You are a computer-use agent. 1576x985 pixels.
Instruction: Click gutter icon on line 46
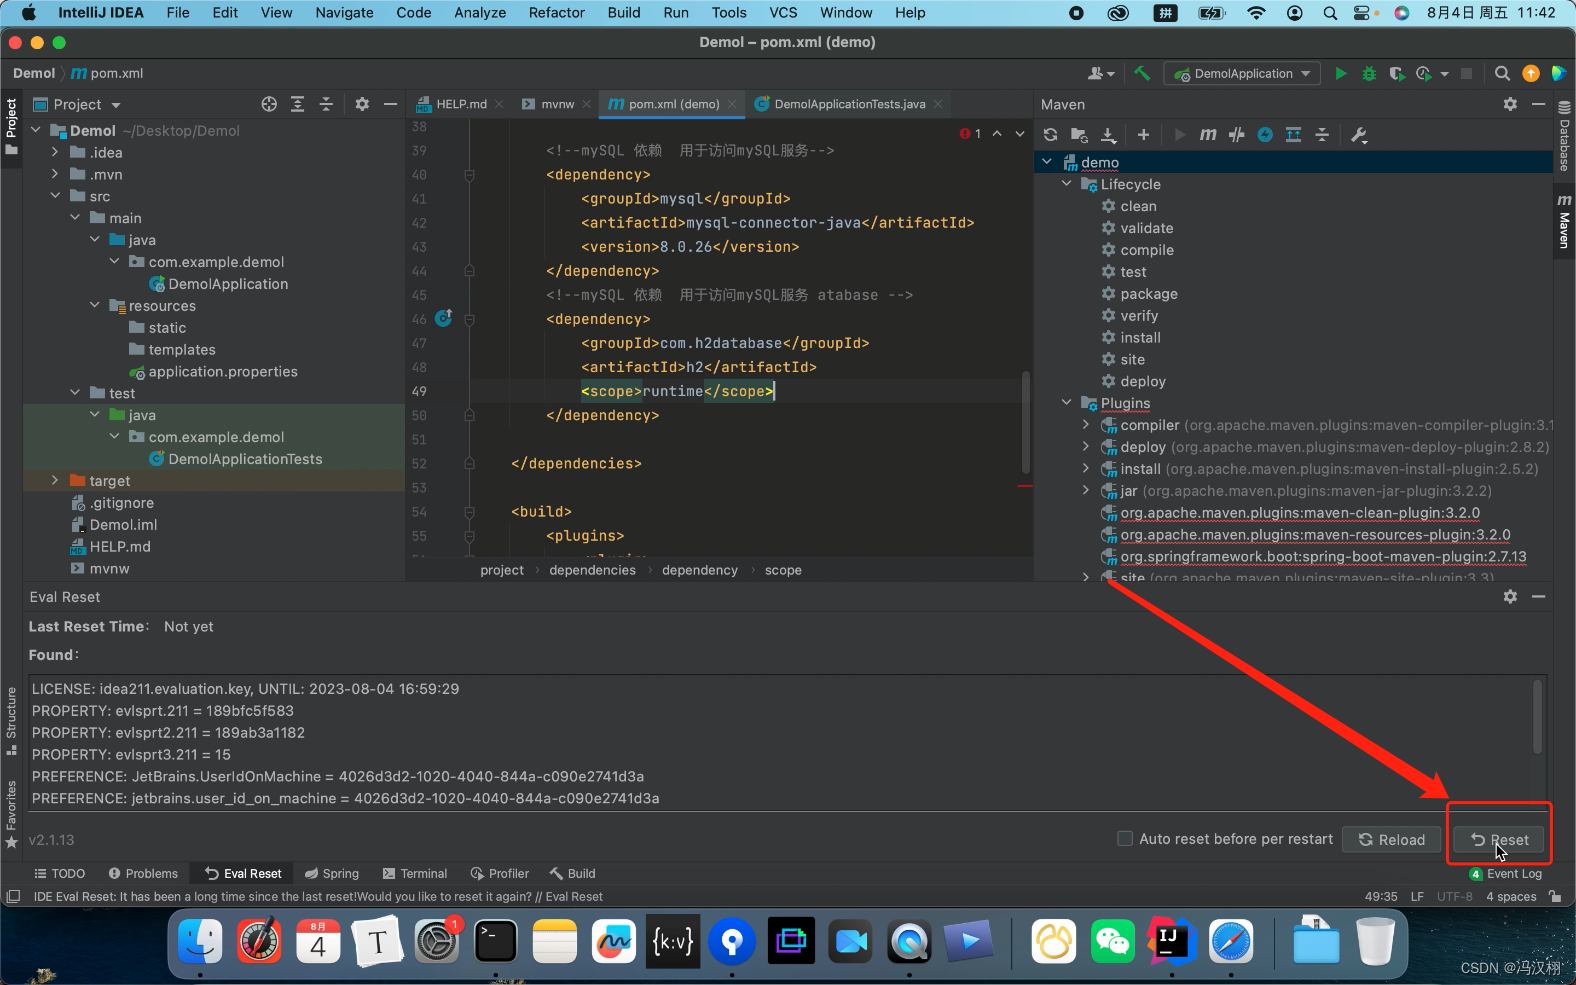point(444,318)
